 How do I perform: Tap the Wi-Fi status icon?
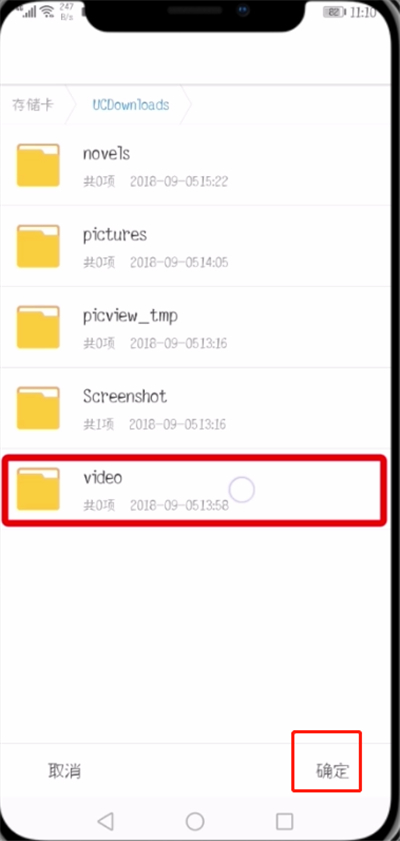pyautogui.click(x=49, y=11)
